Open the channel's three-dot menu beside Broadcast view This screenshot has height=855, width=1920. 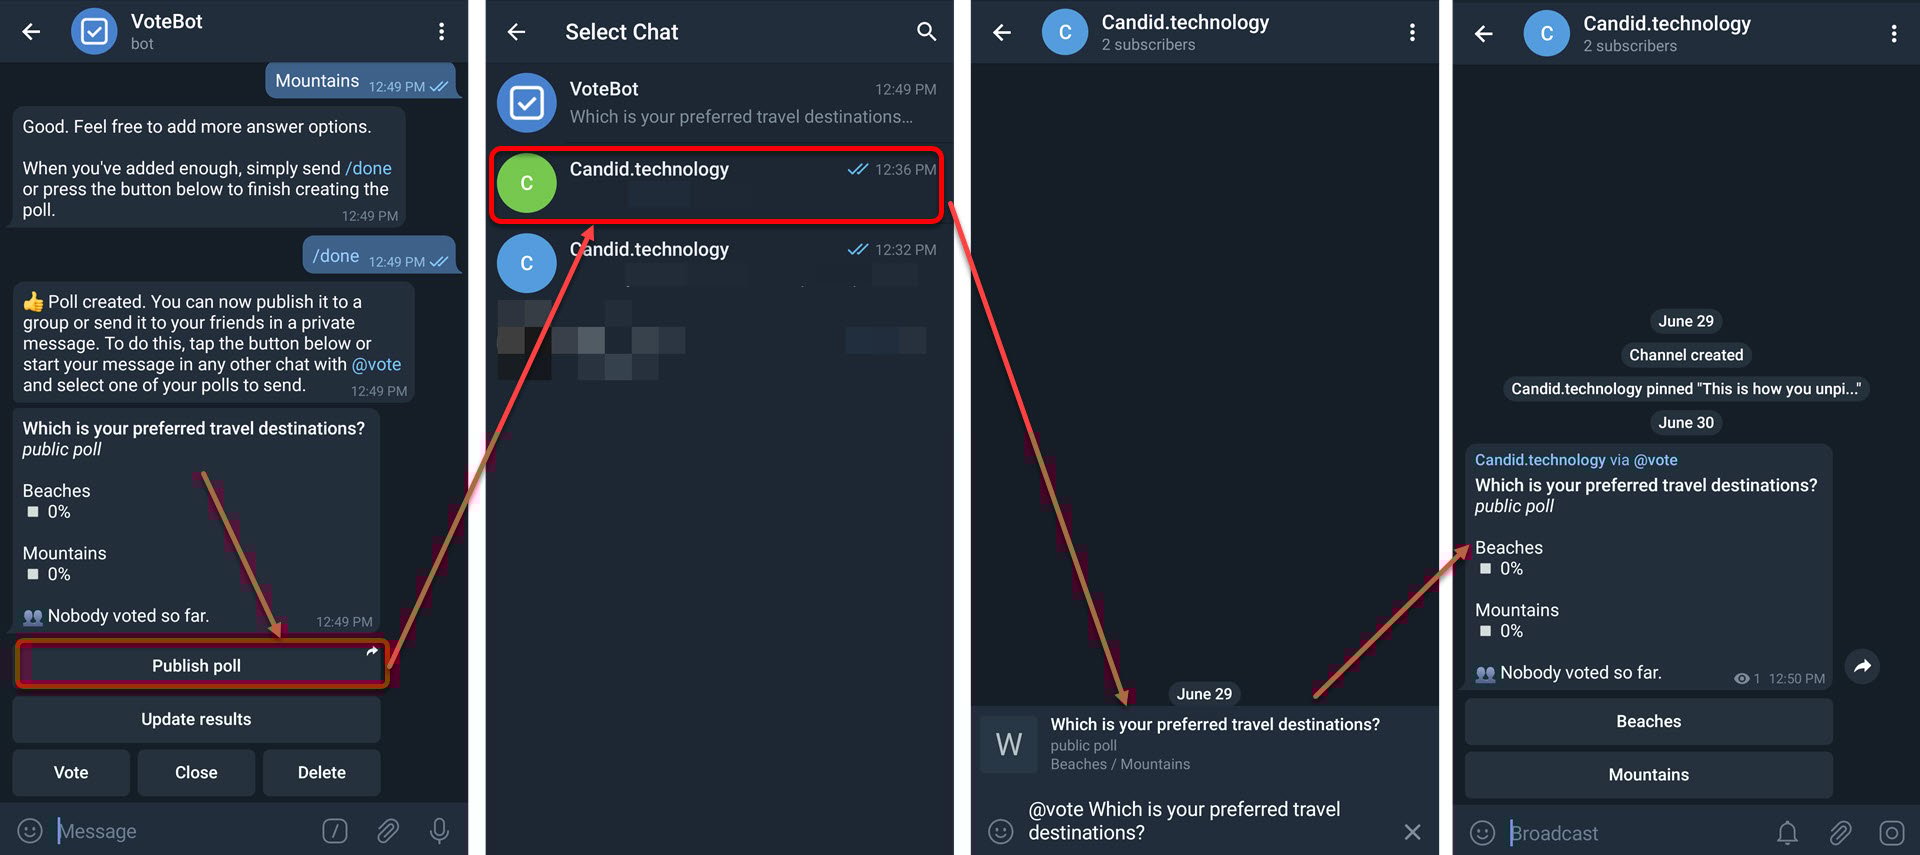click(1893, 34)
